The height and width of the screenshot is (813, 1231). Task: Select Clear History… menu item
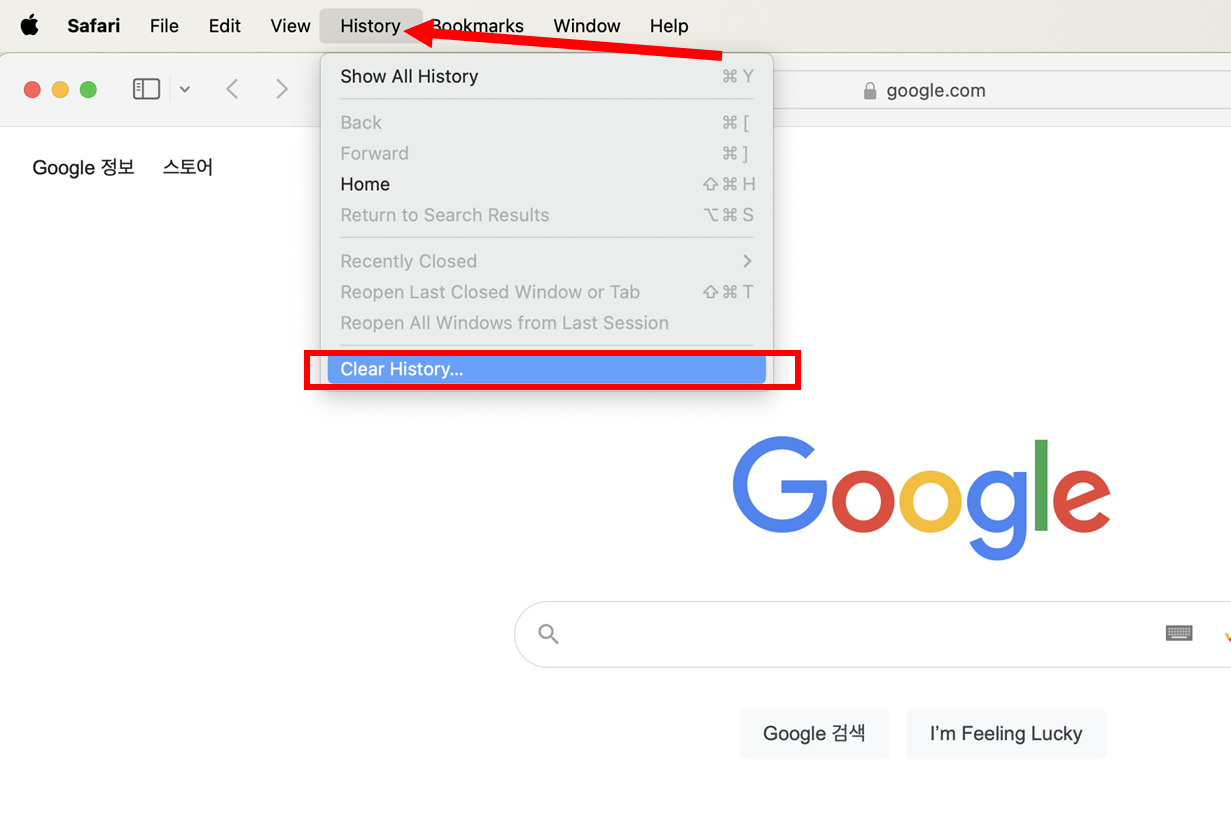coord(547,369)
